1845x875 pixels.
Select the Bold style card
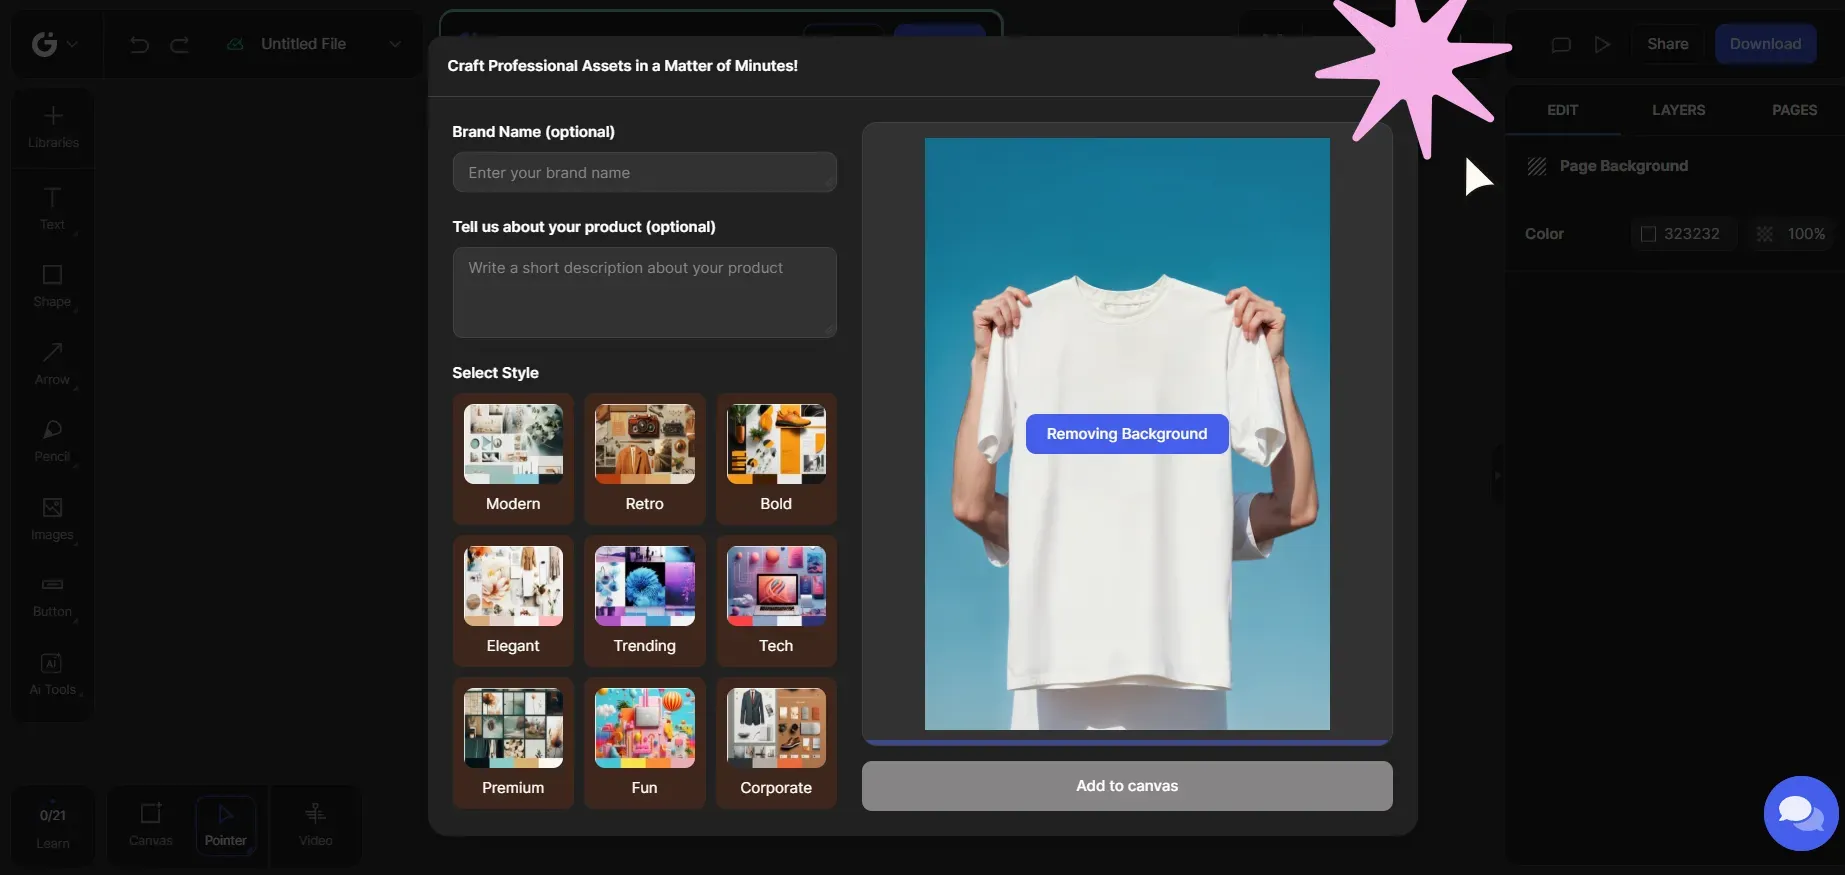click(776, 459)
